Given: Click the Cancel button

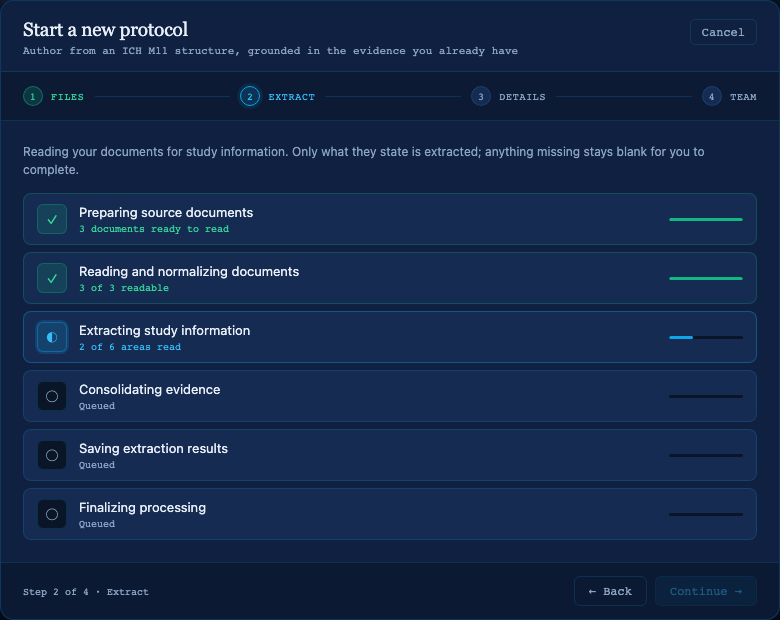Looking at the screenshot, I should coord(723,32).
